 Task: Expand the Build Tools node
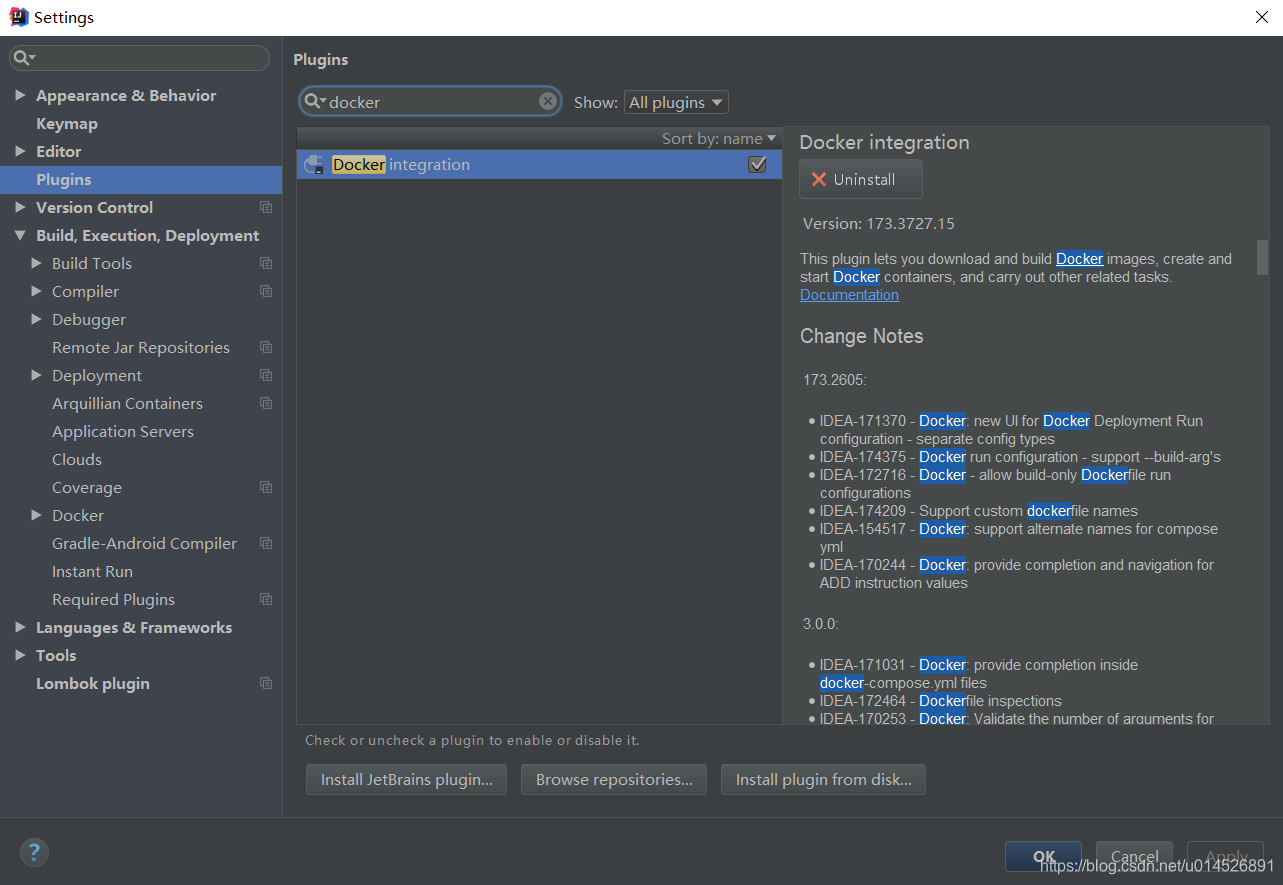coord(36,263)
